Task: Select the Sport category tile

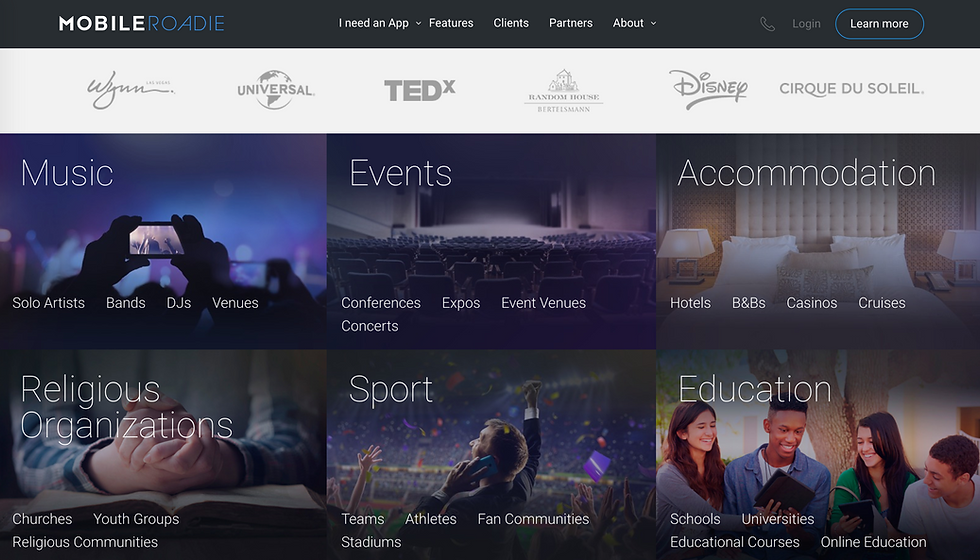Action: pyautogui.click(x=491, y=454)
